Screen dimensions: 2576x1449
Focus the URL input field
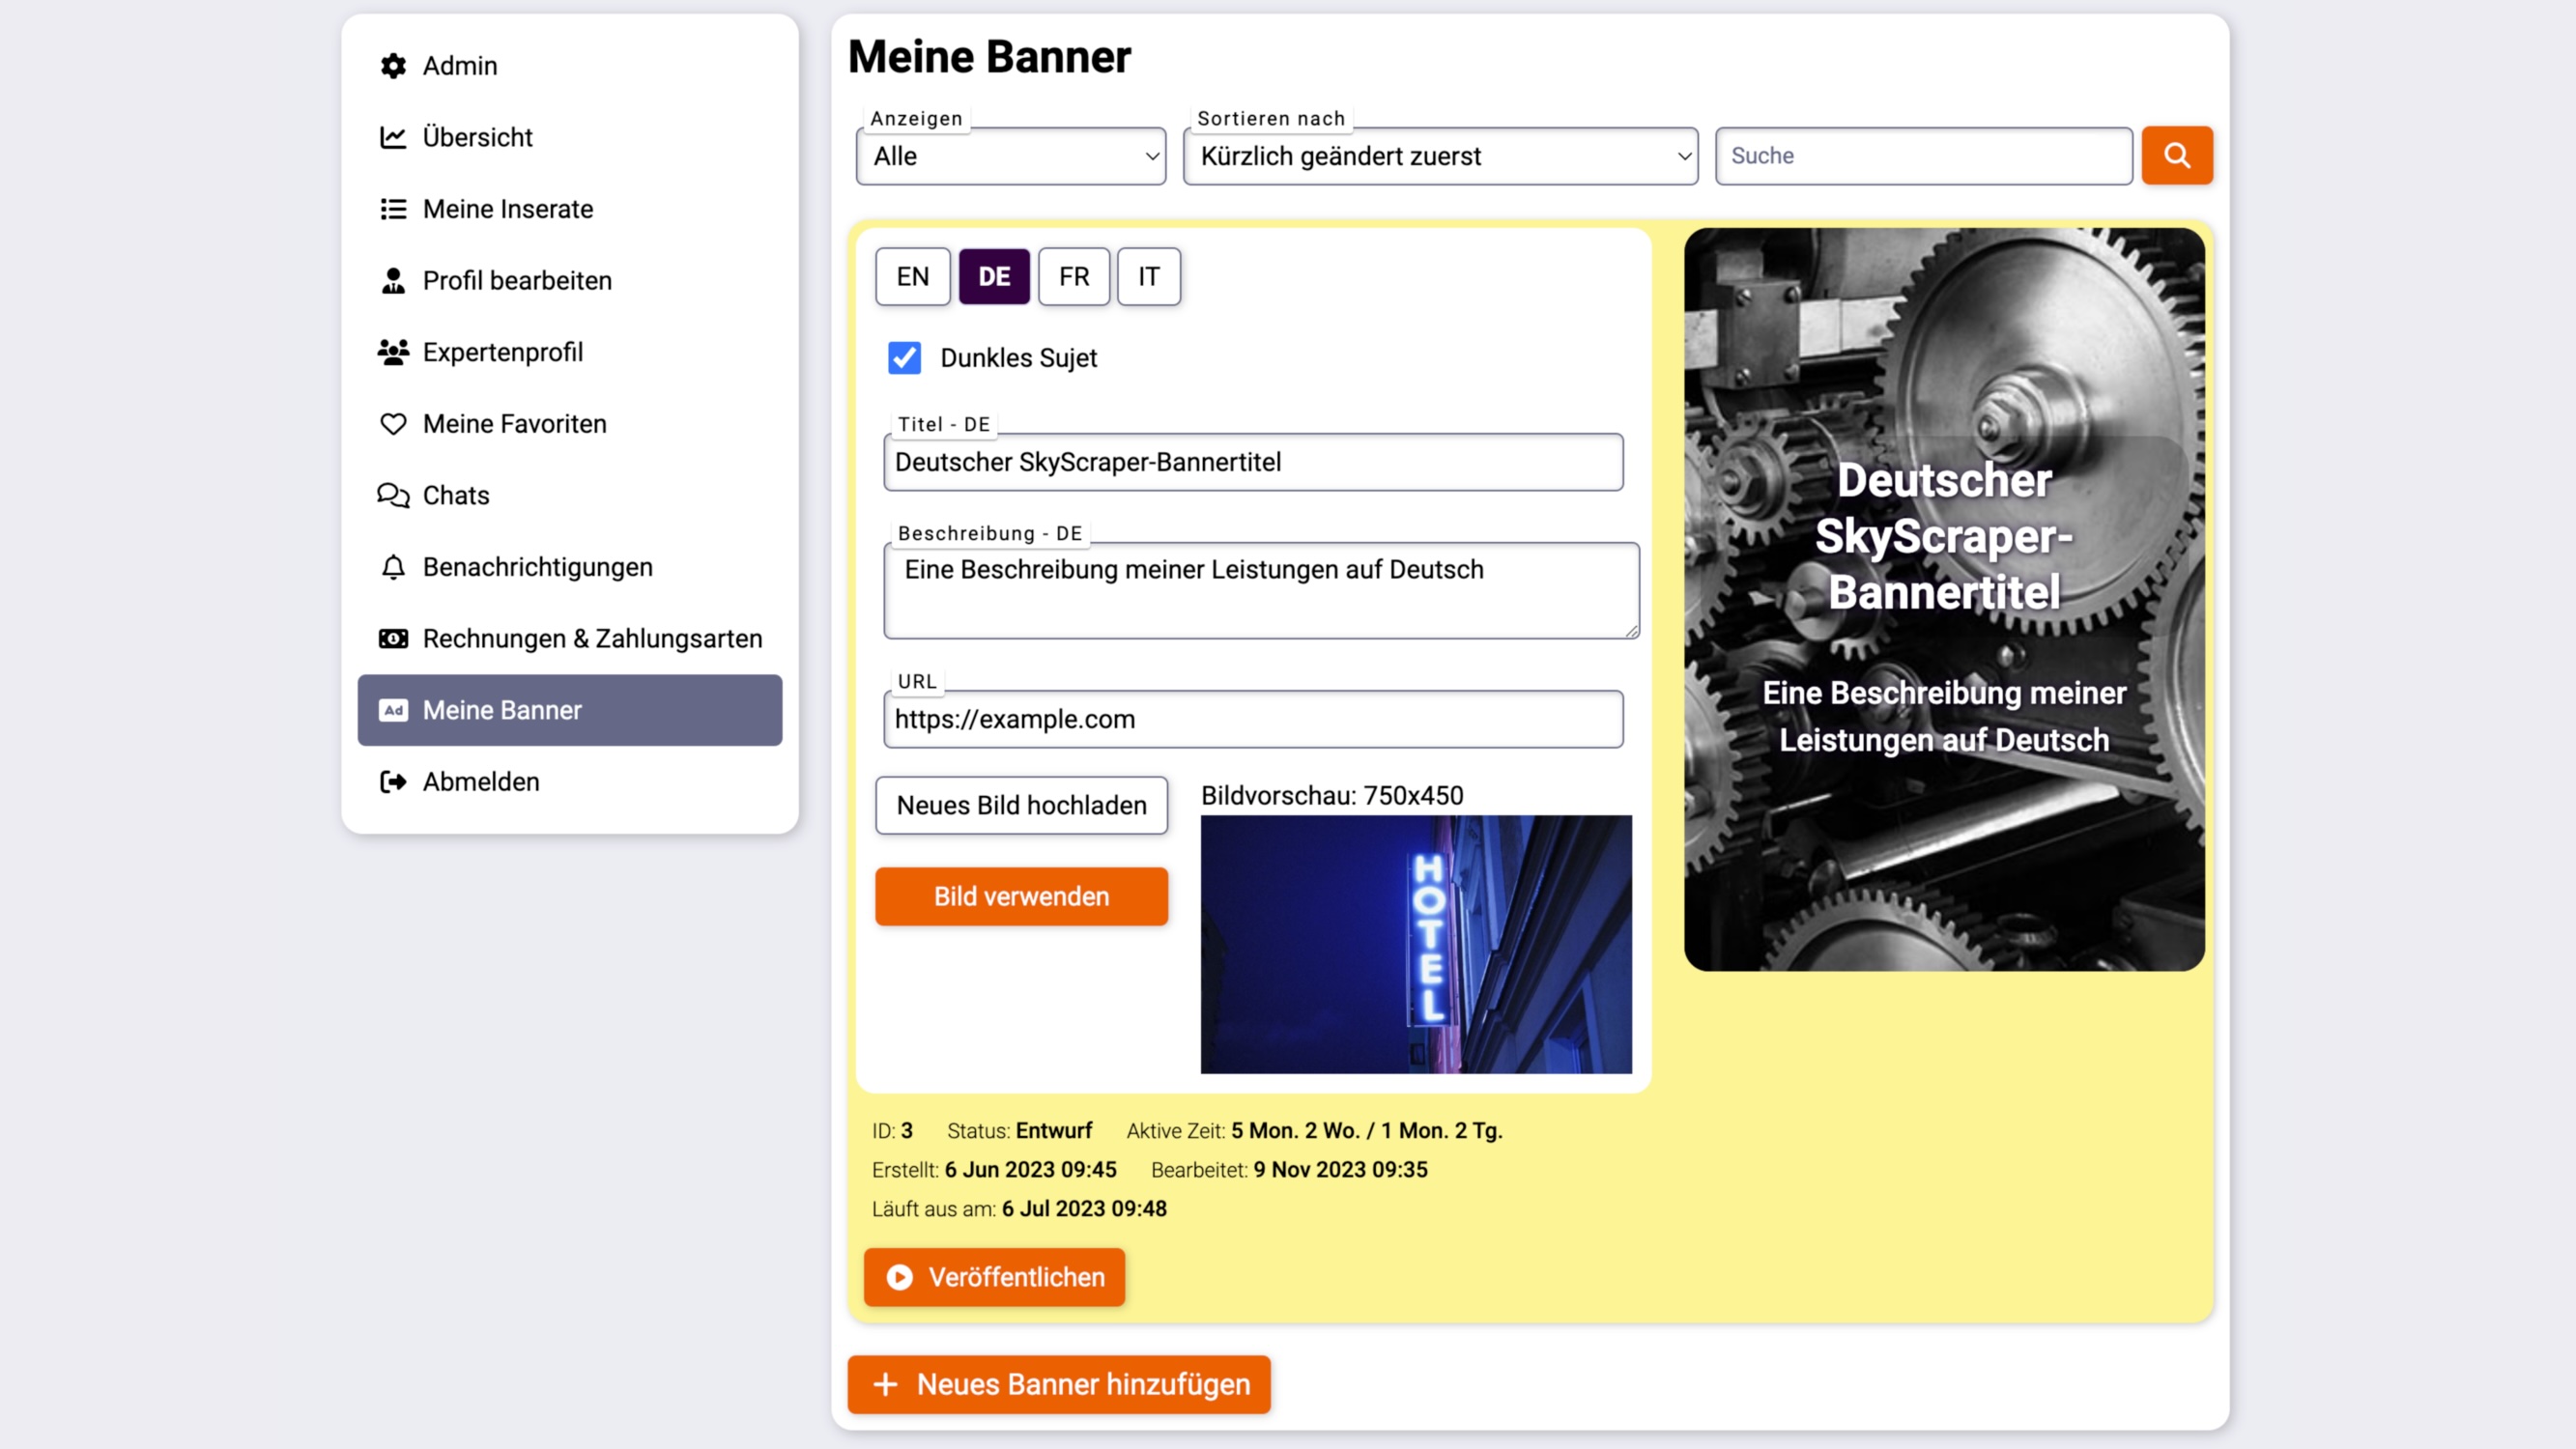pos(1252,719)
